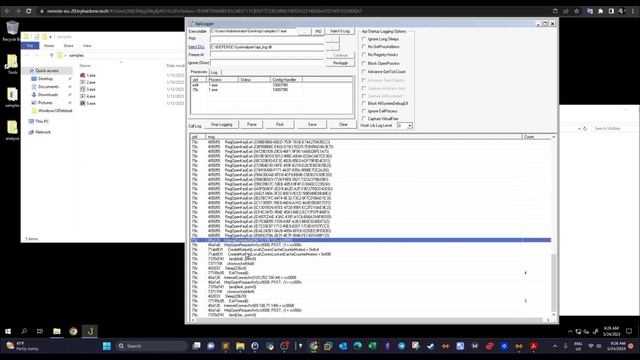This screenshot has width=640, height=360.
Task: Open the Acrobat icon on host taskbar
Action: (533, 346)
